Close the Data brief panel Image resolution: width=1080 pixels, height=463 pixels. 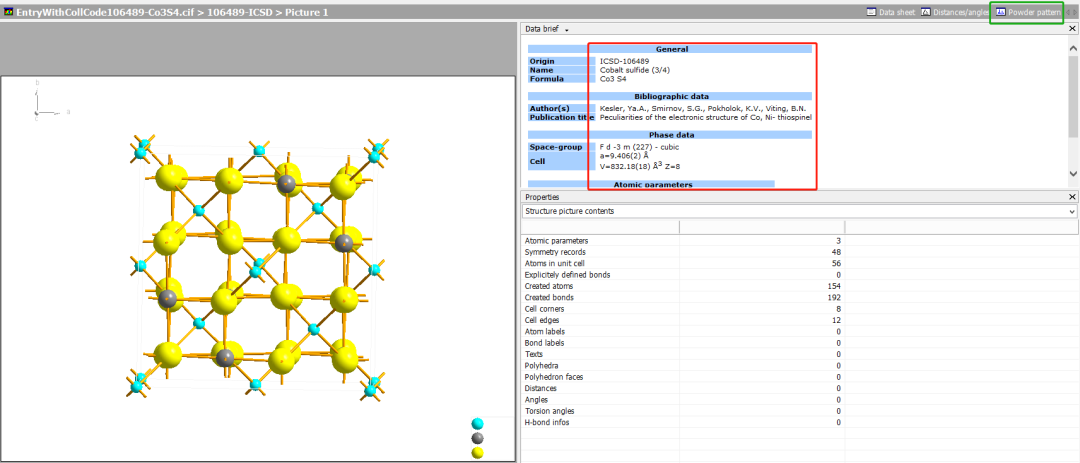(1073, 30)
